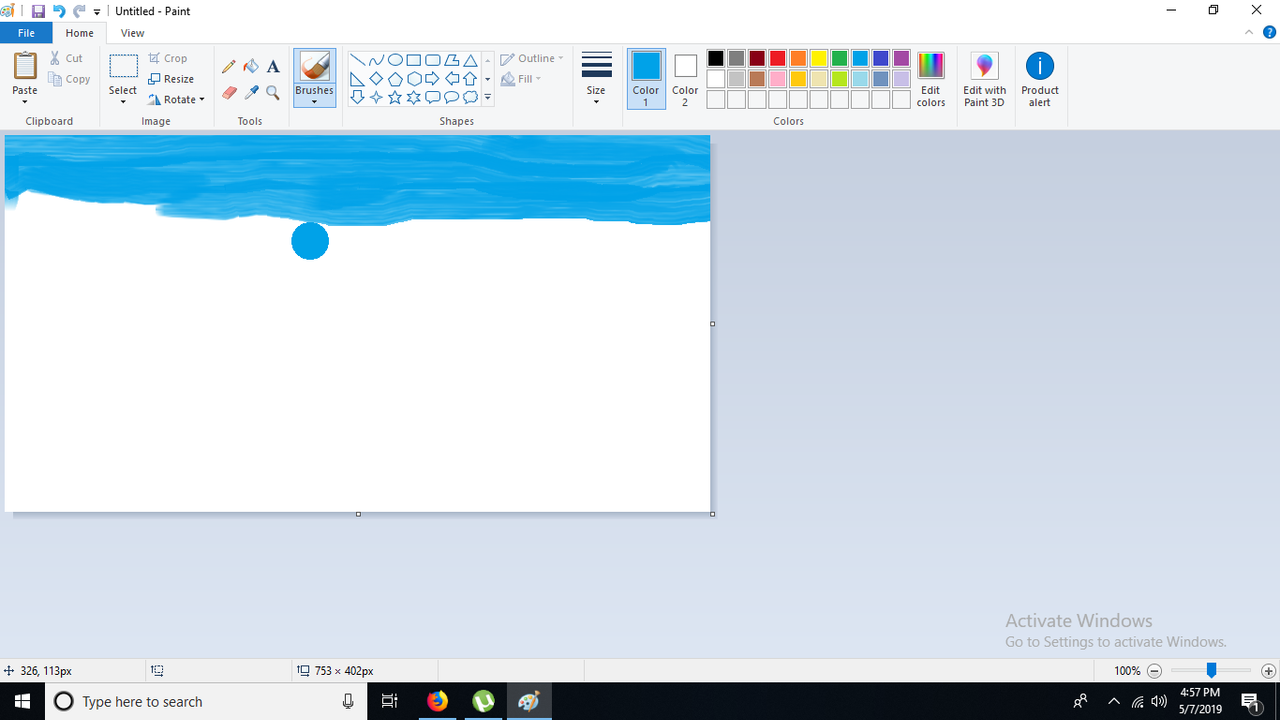Open the Size dropdown
The image size is (1280, 720).
(596, 79)
